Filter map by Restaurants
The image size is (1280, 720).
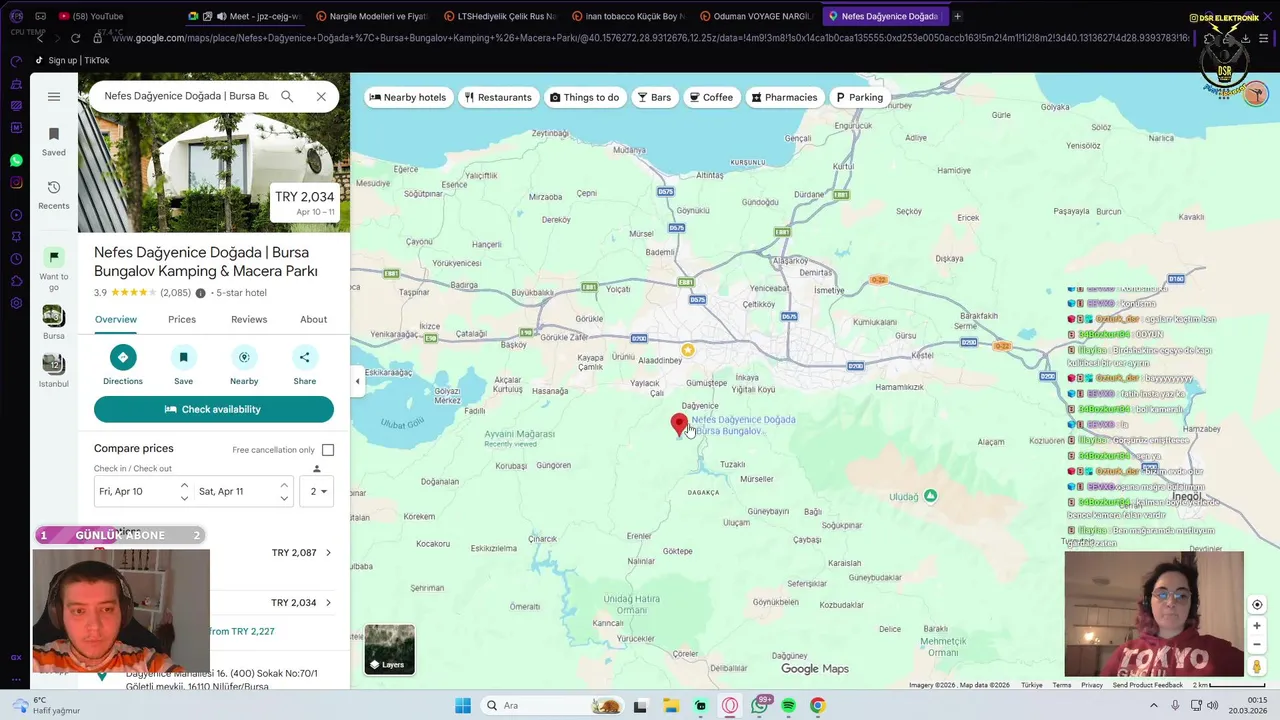[498, 97]
